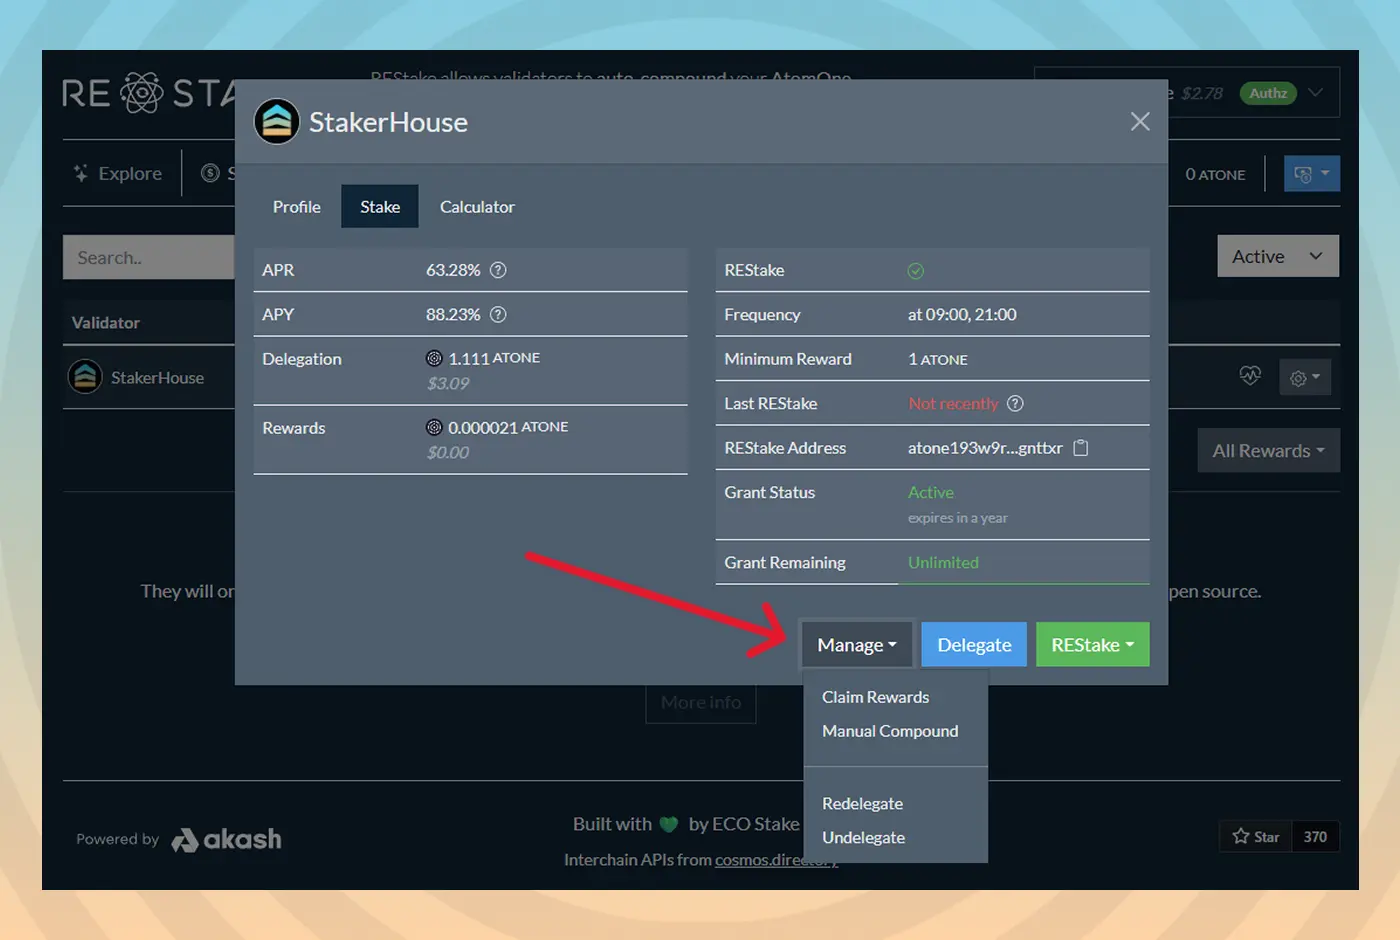
Task: Choose Undelegate in the Manage menu
Action: point(863,837)
